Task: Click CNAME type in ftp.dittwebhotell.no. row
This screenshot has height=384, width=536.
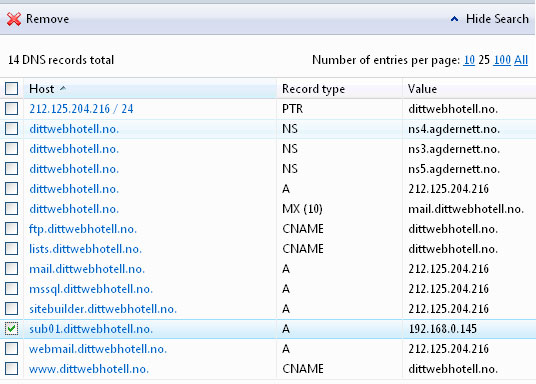Action: coord(303,229)
